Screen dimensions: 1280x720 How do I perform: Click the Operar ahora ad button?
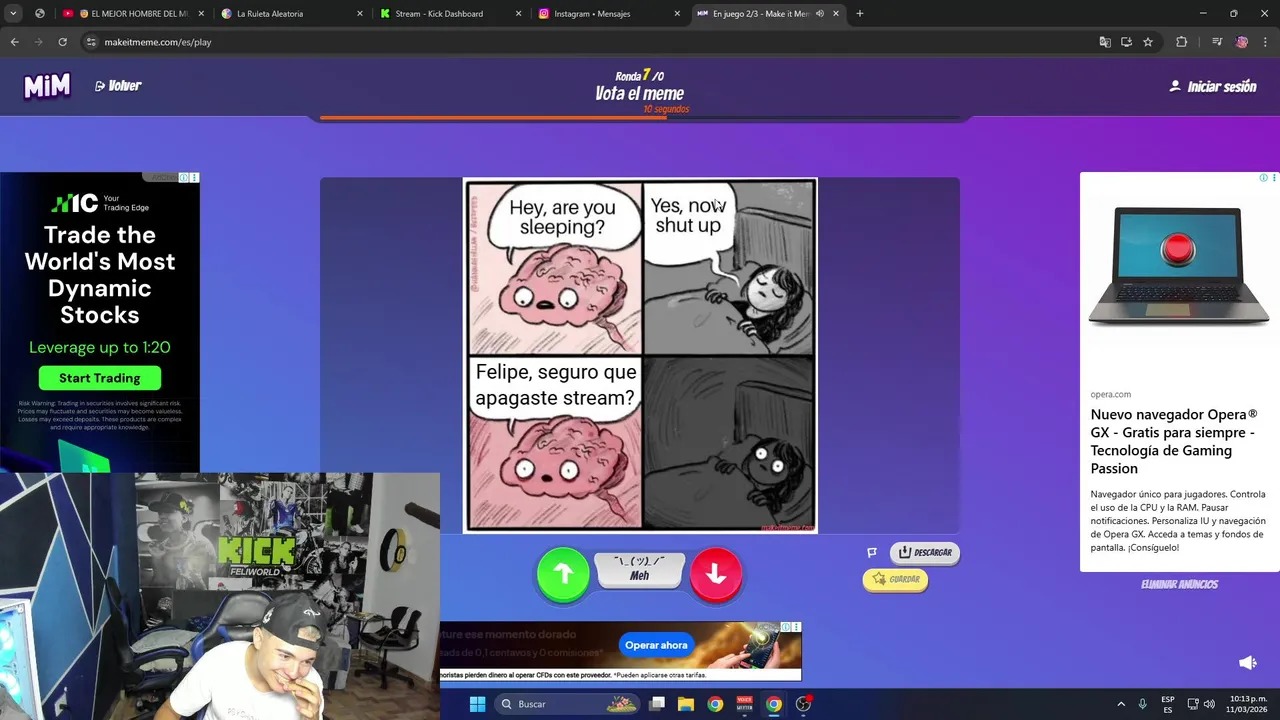[x=656, y=645]
